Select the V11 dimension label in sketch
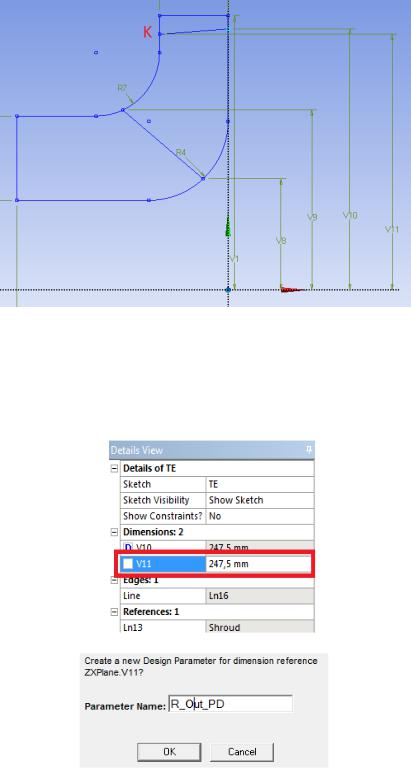 (x=392, y=229)
